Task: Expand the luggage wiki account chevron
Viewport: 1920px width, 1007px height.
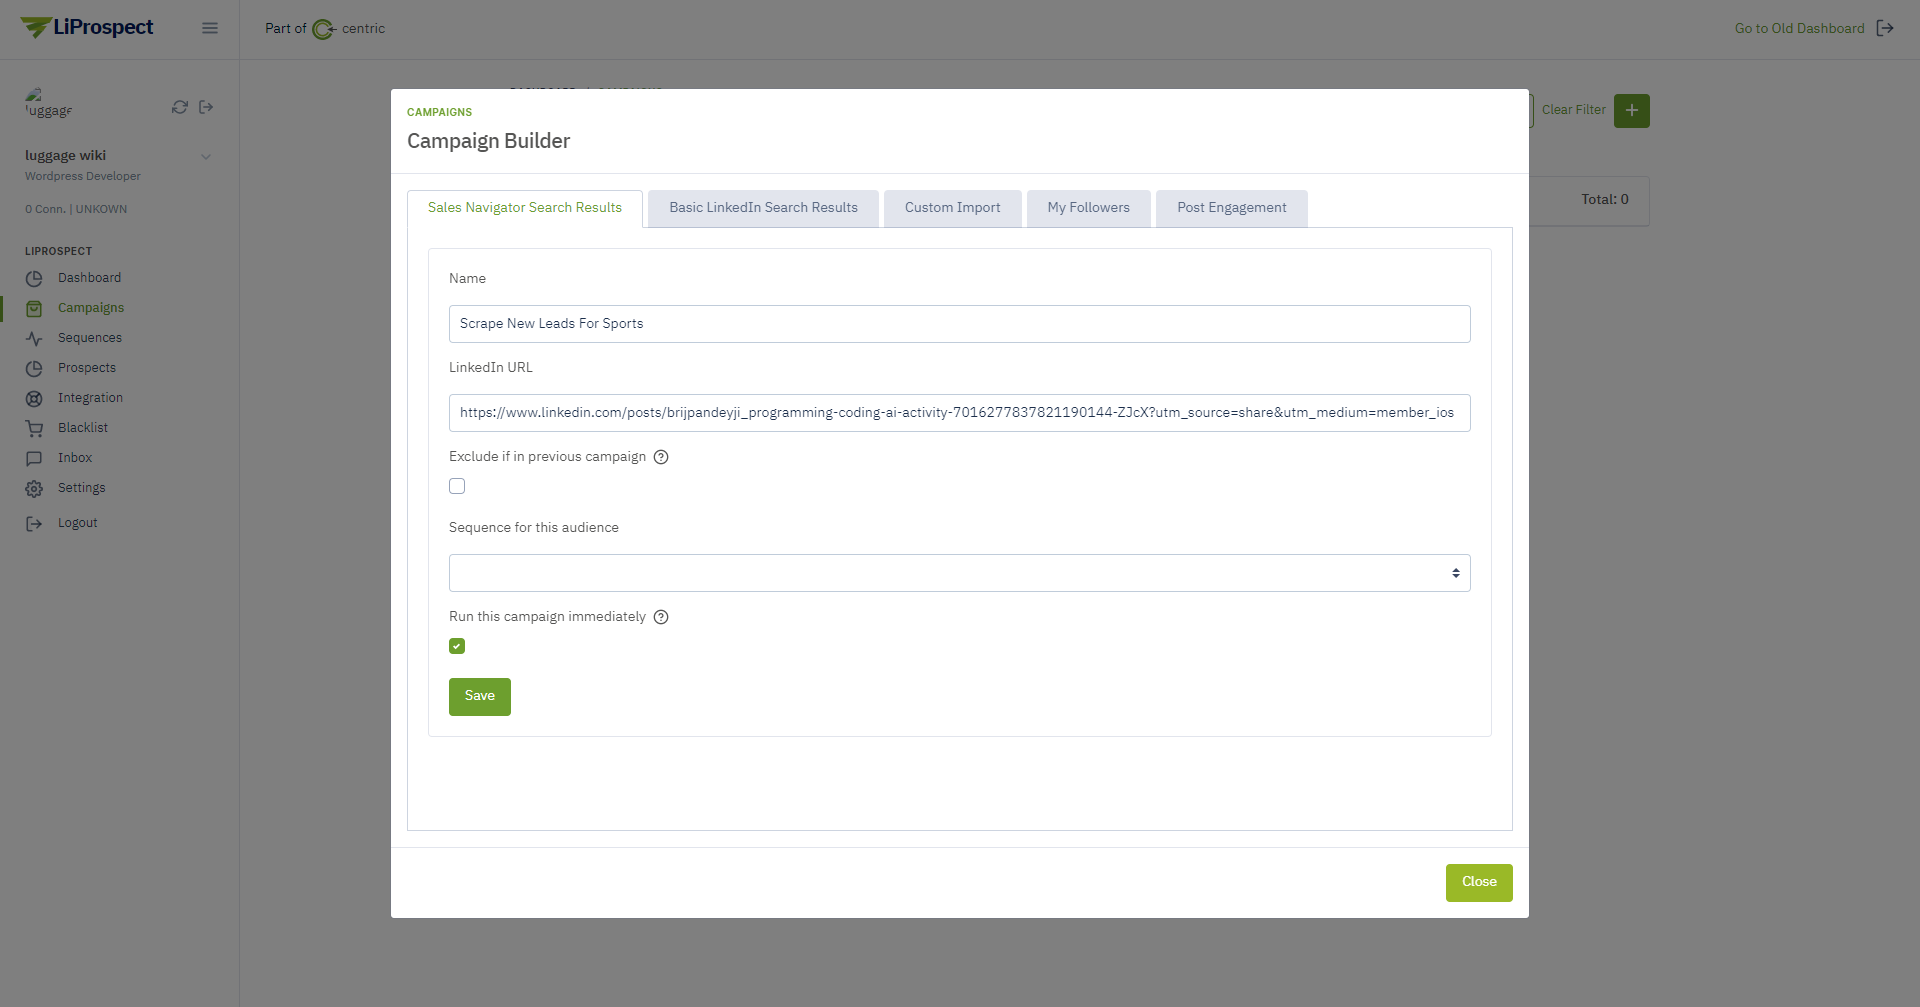Action: pyautogui.click(x=206, y=156)
